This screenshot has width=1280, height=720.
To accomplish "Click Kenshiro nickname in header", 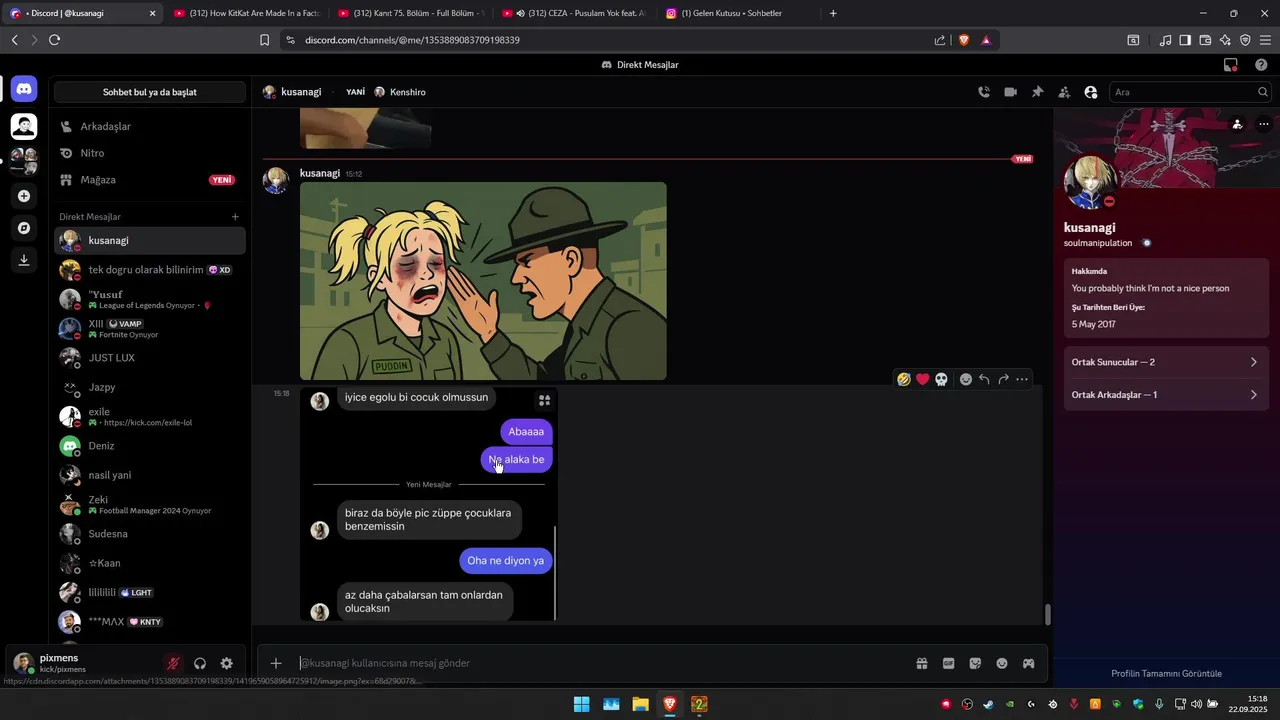I will tap(408, 92).
